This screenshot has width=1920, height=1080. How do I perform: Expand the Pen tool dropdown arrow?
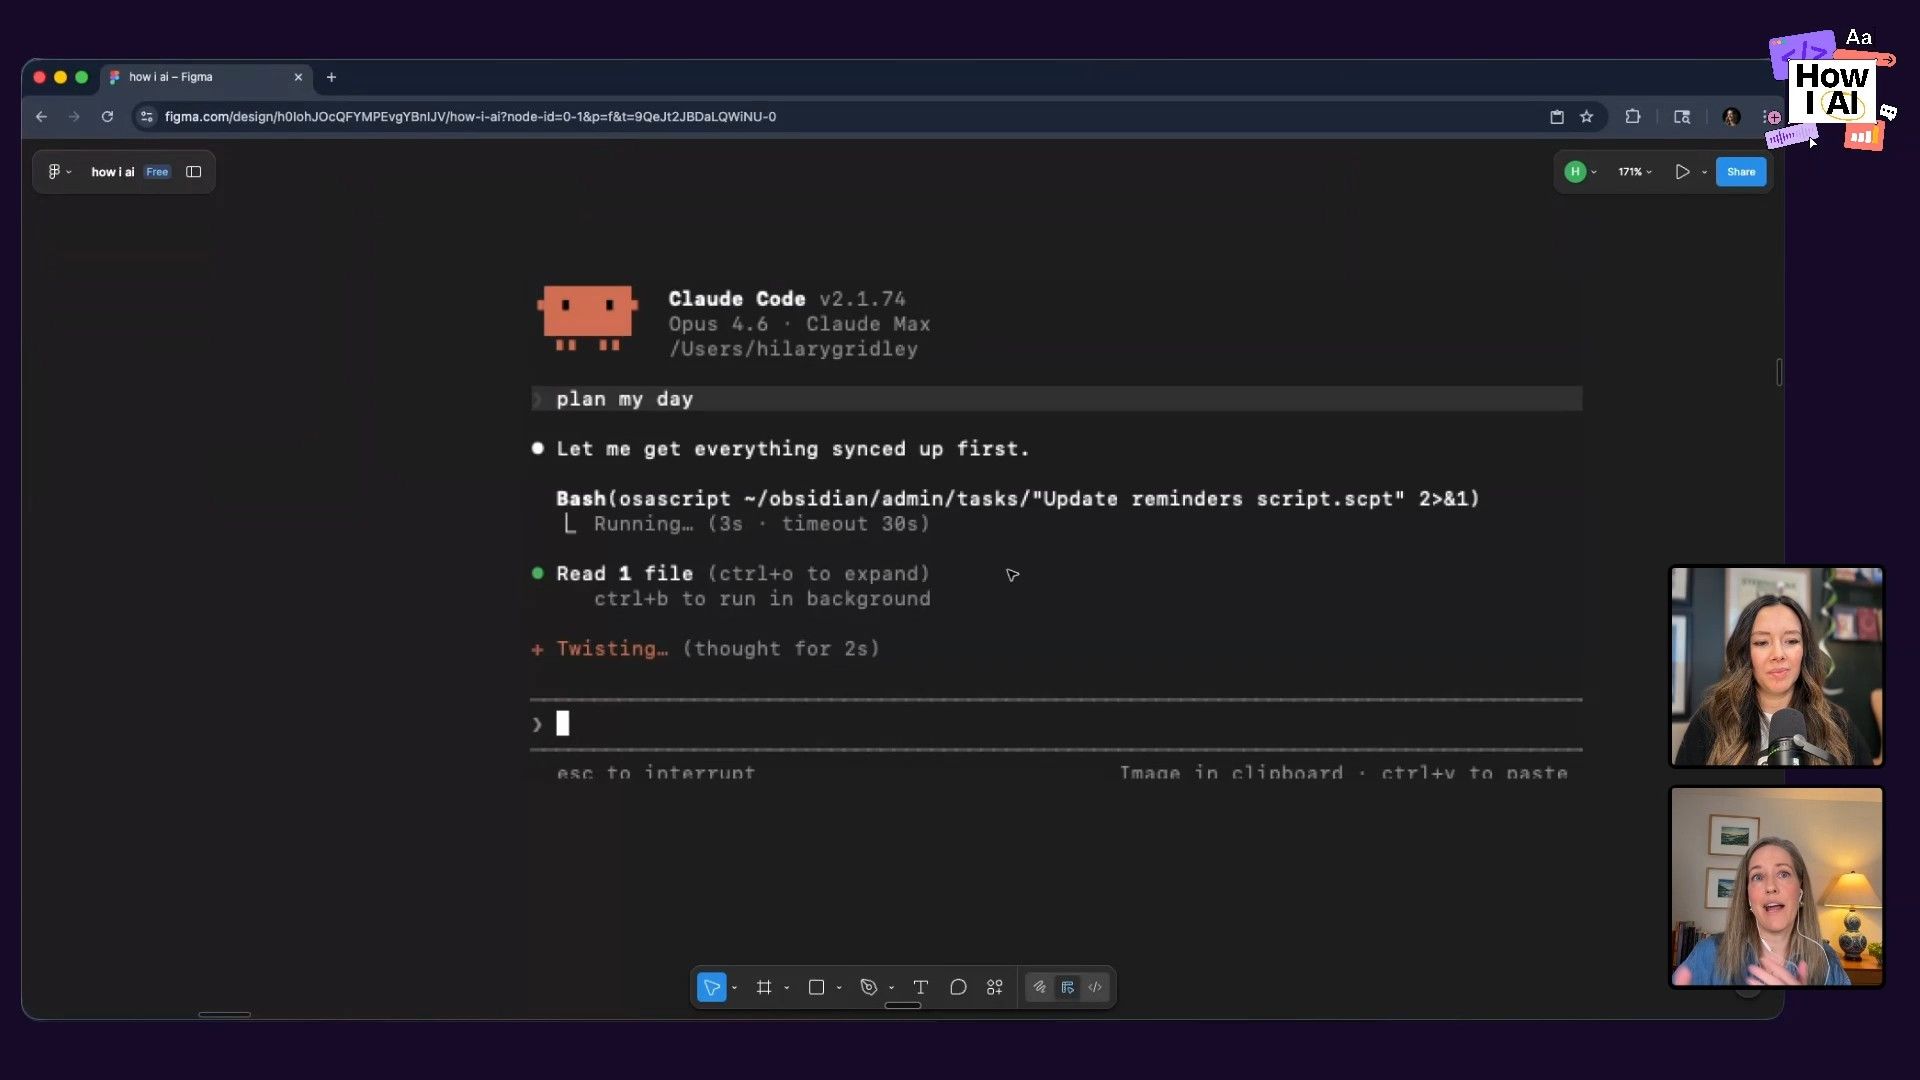pos(892,988)
